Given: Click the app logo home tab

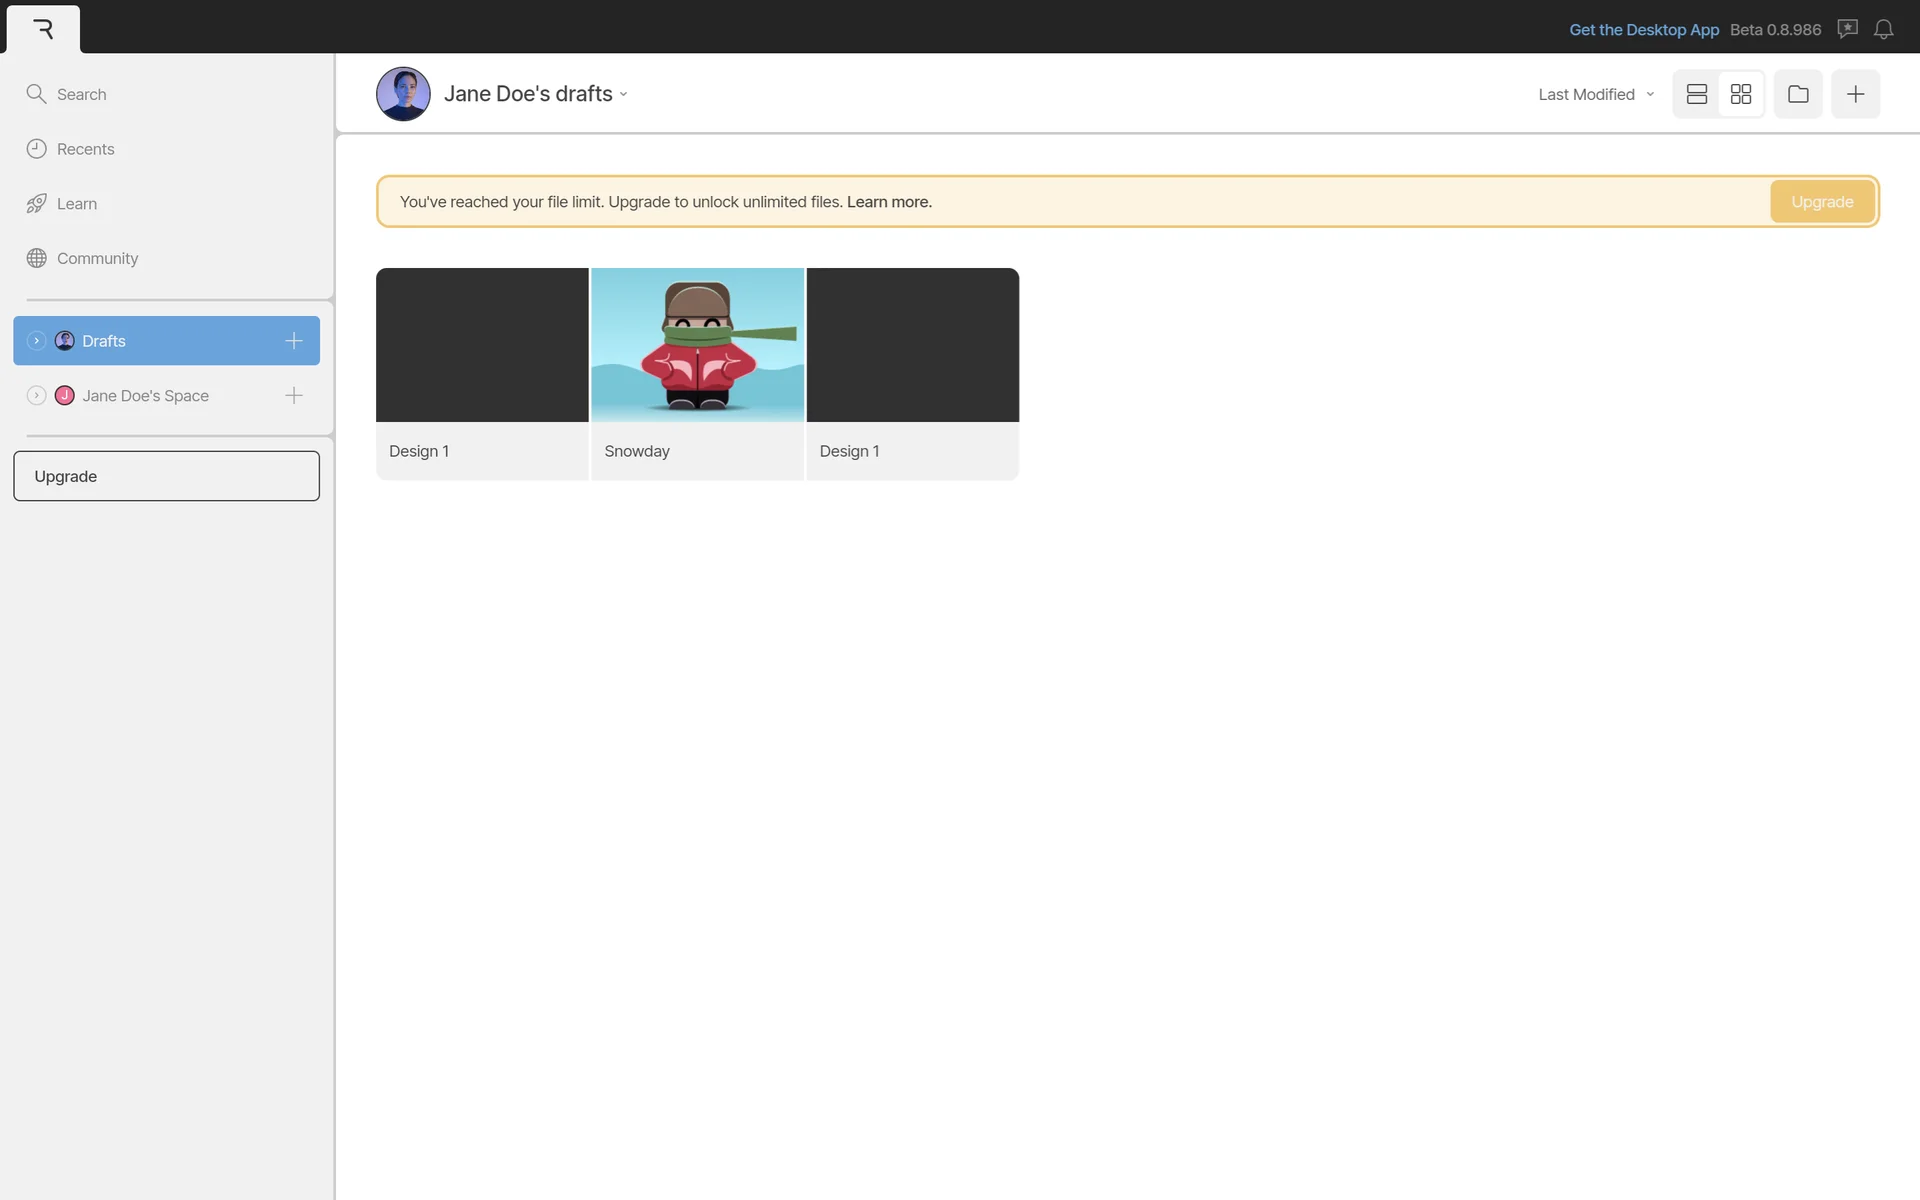Looking at the screenshot, I should pyautogui.click(x=43, y=29).
